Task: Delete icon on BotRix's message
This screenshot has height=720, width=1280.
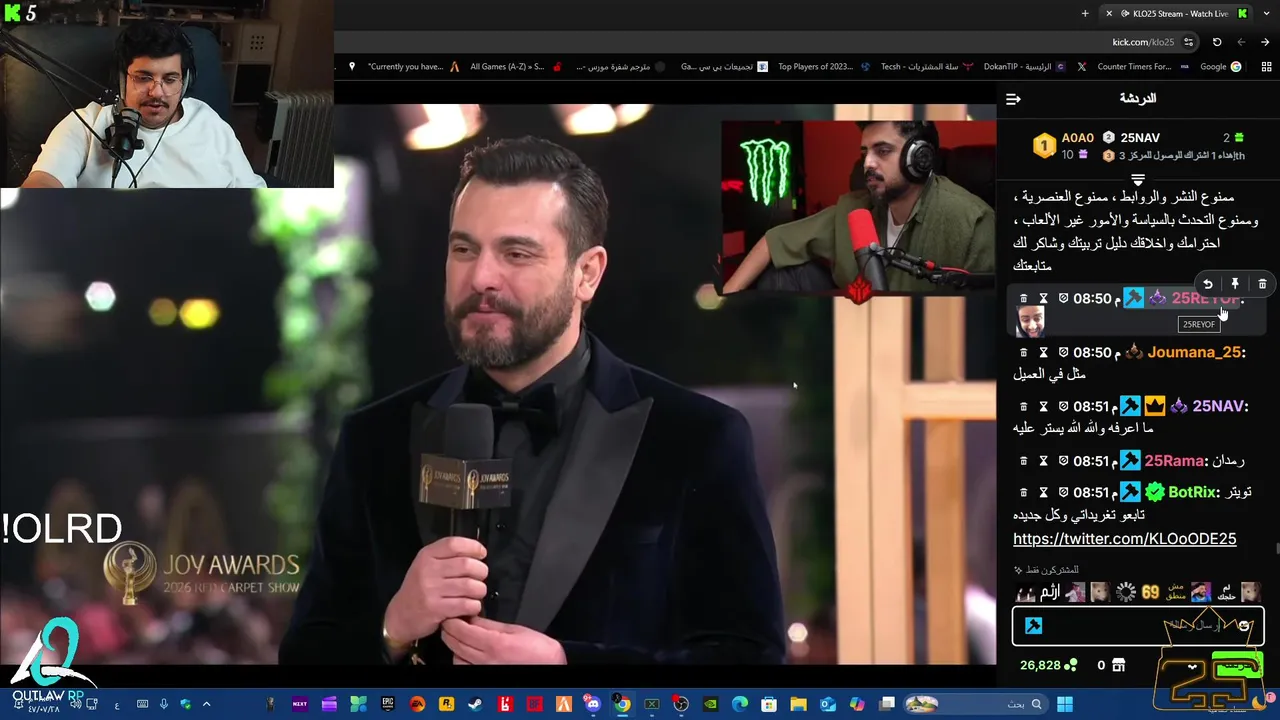Action: [x=1023, y=492]
